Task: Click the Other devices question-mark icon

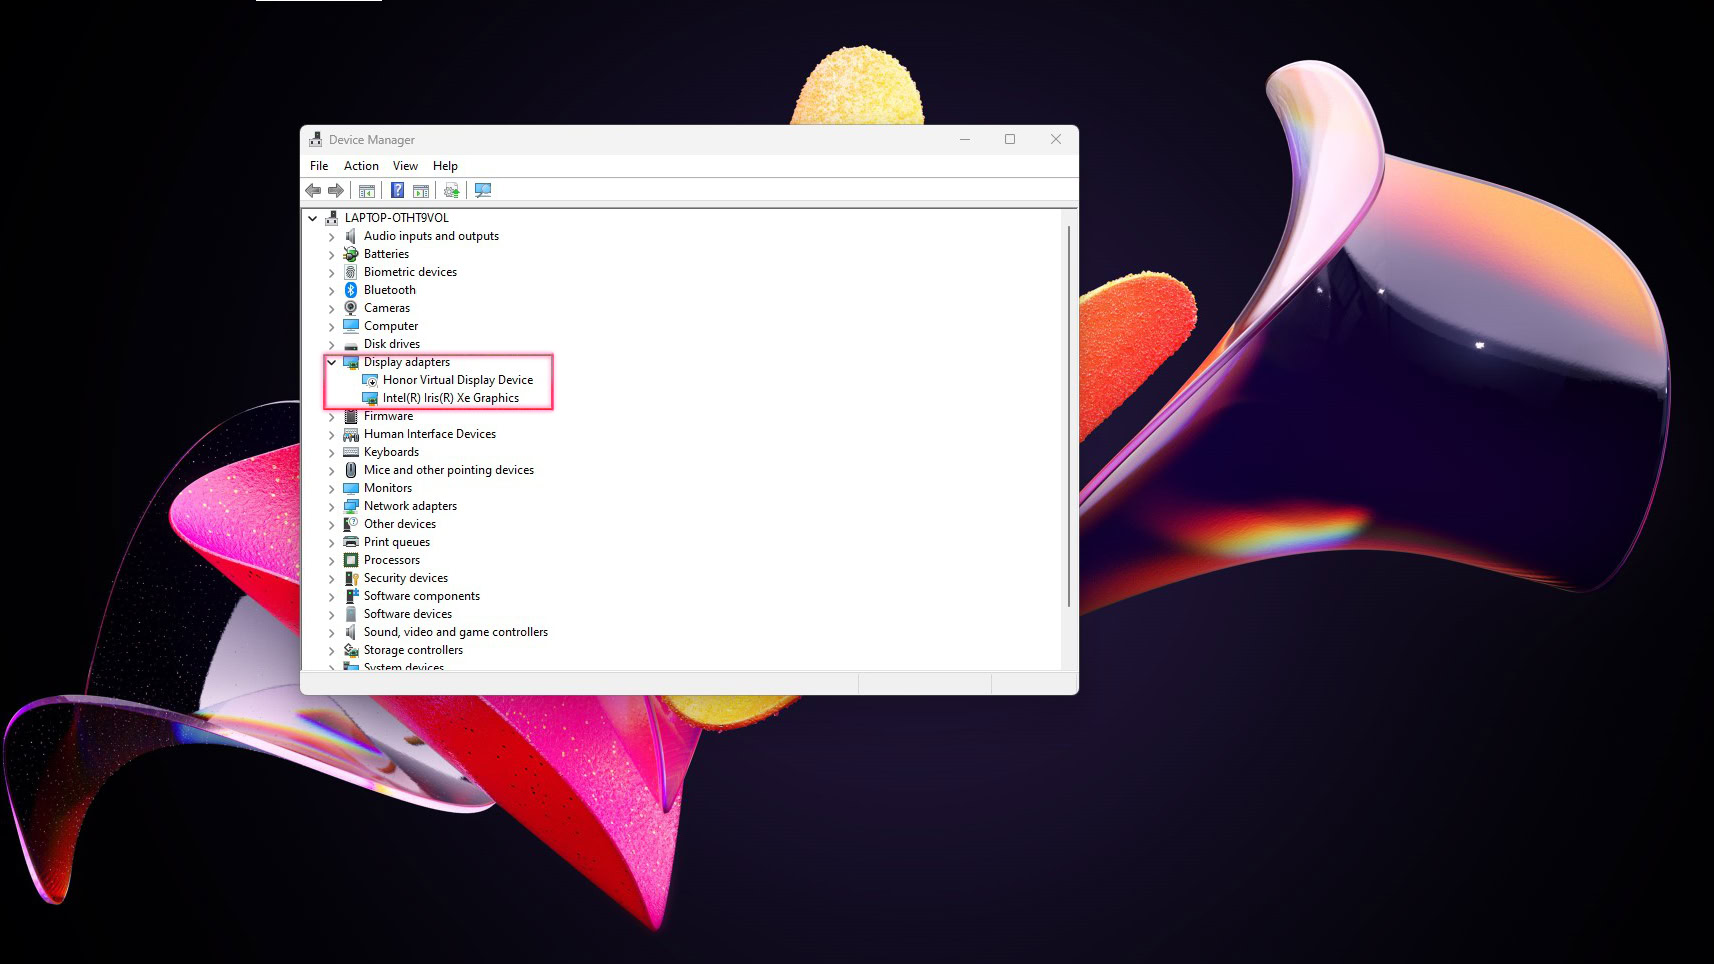Action: (351, 524)
